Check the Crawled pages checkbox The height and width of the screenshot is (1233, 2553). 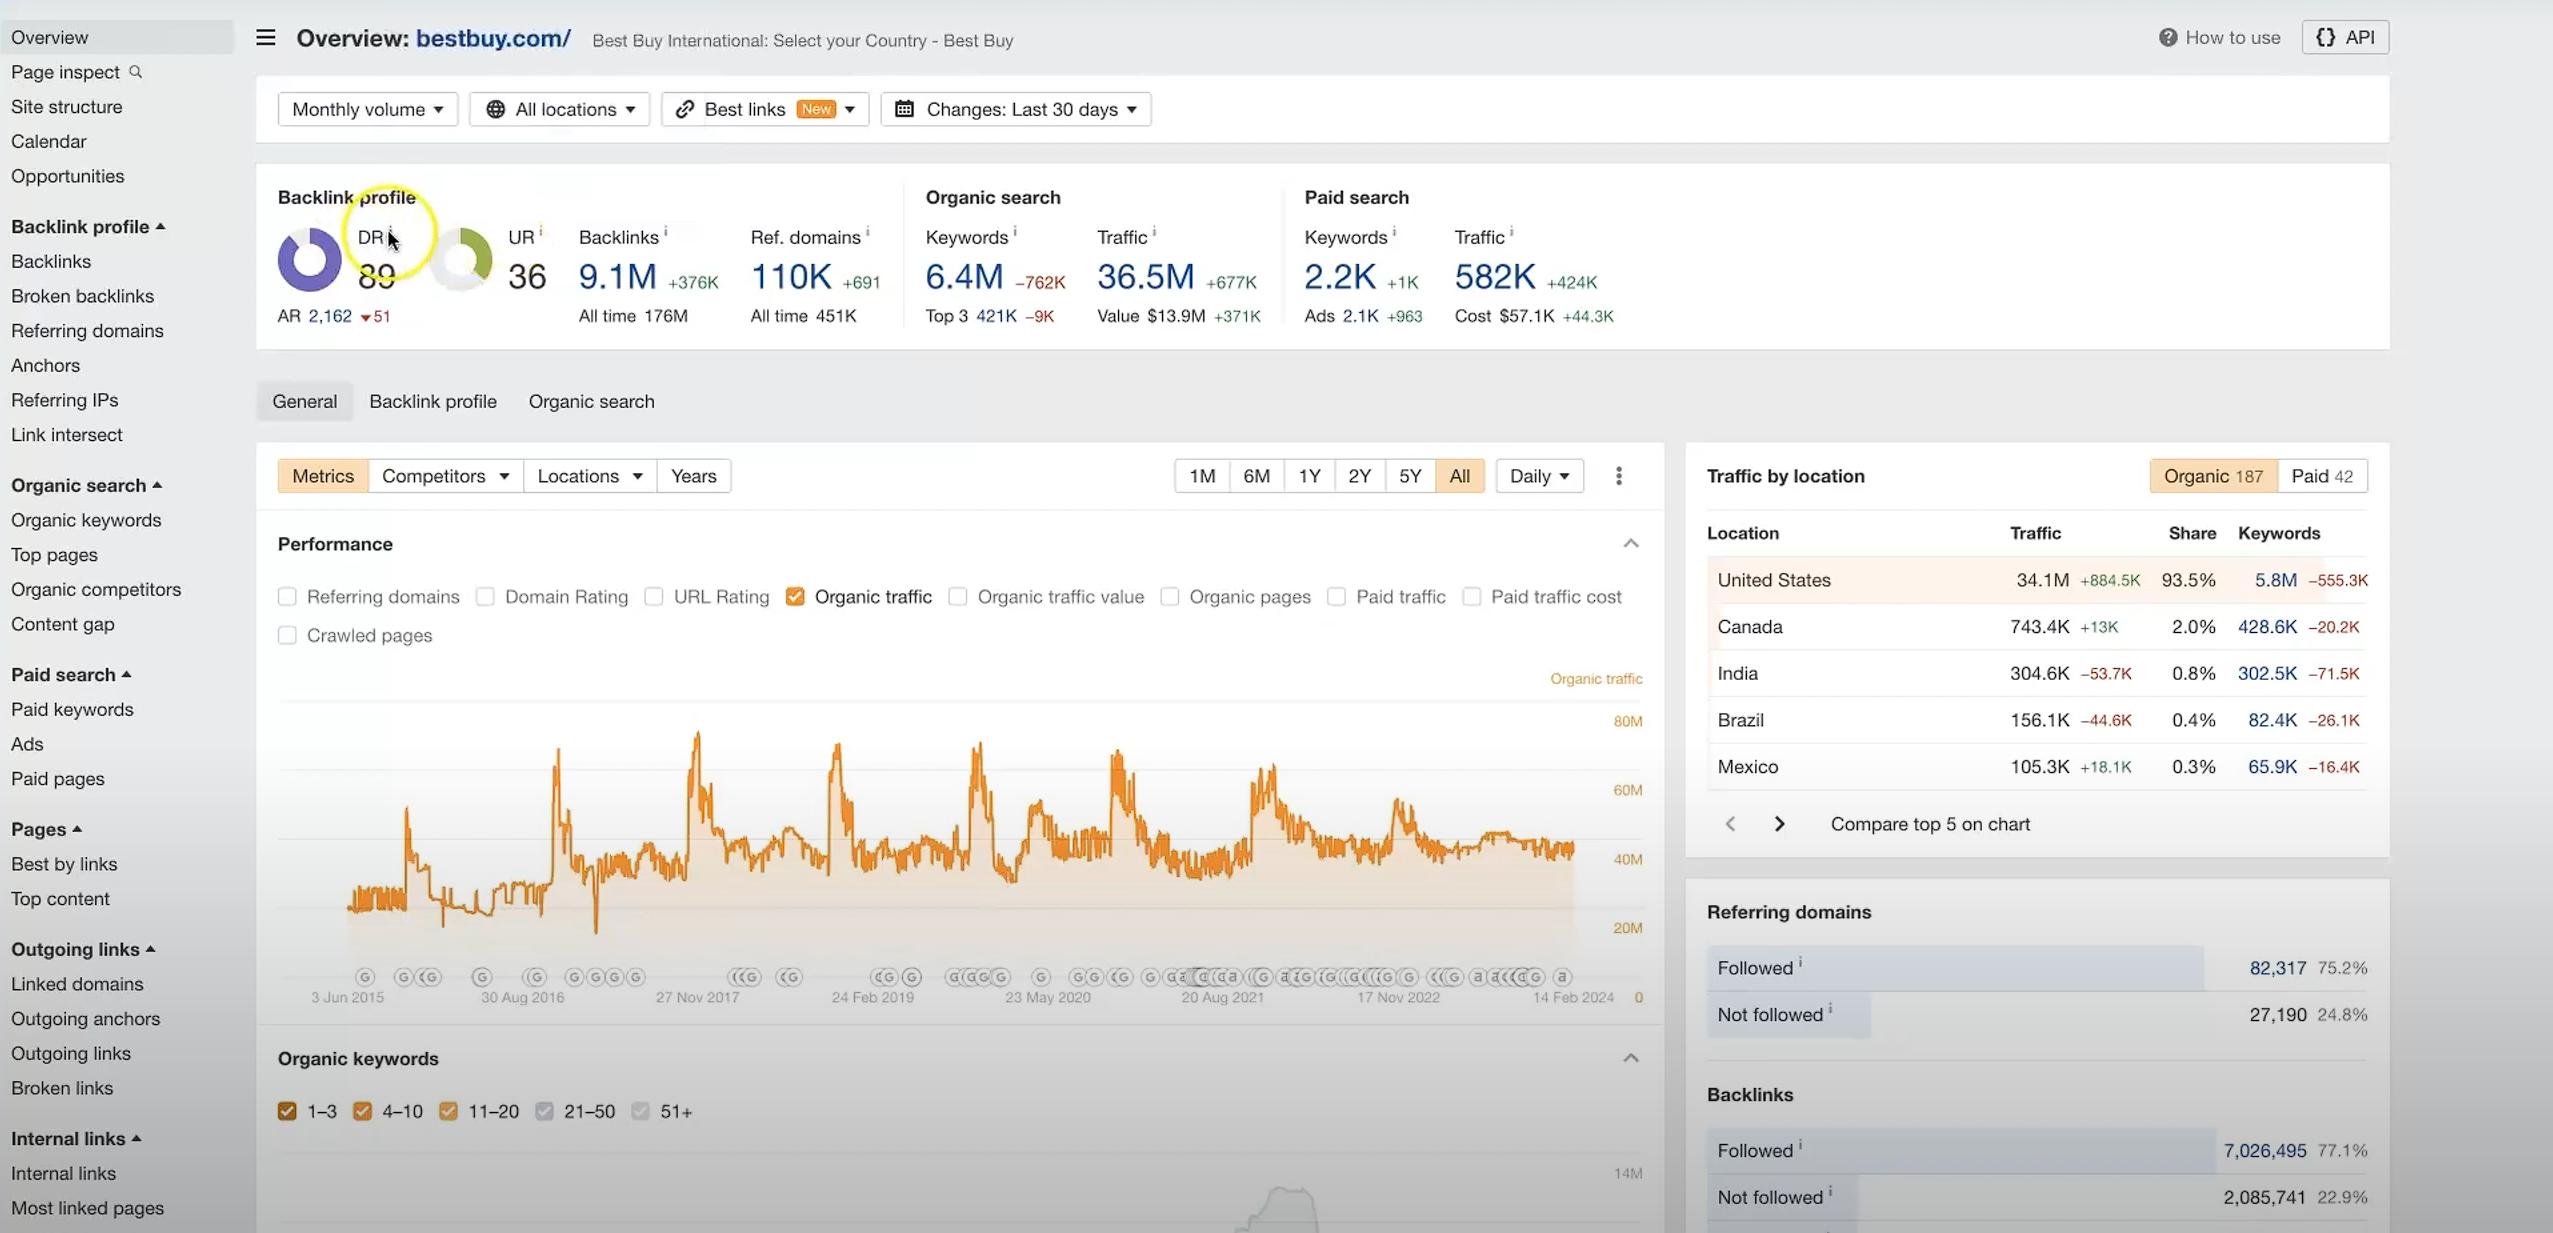[x=287, y=635]
